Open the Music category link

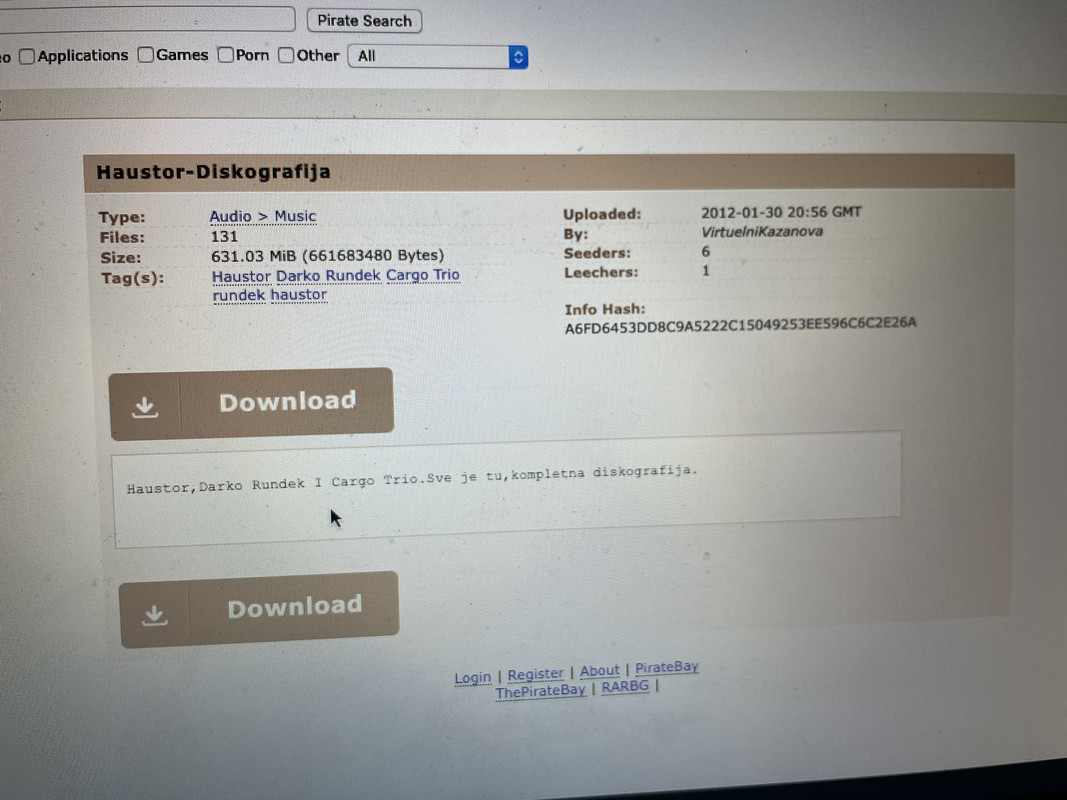[295, 216]
